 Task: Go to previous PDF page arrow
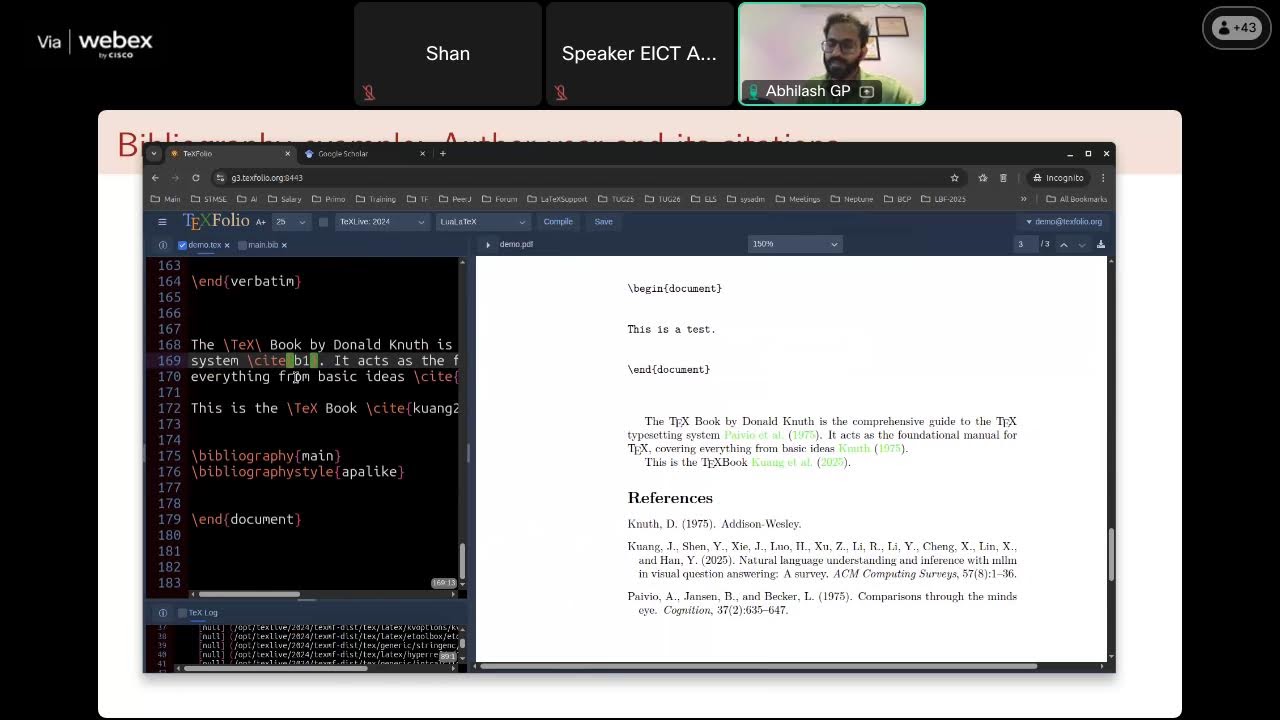pyautogui.click(x=1064, y=244)
